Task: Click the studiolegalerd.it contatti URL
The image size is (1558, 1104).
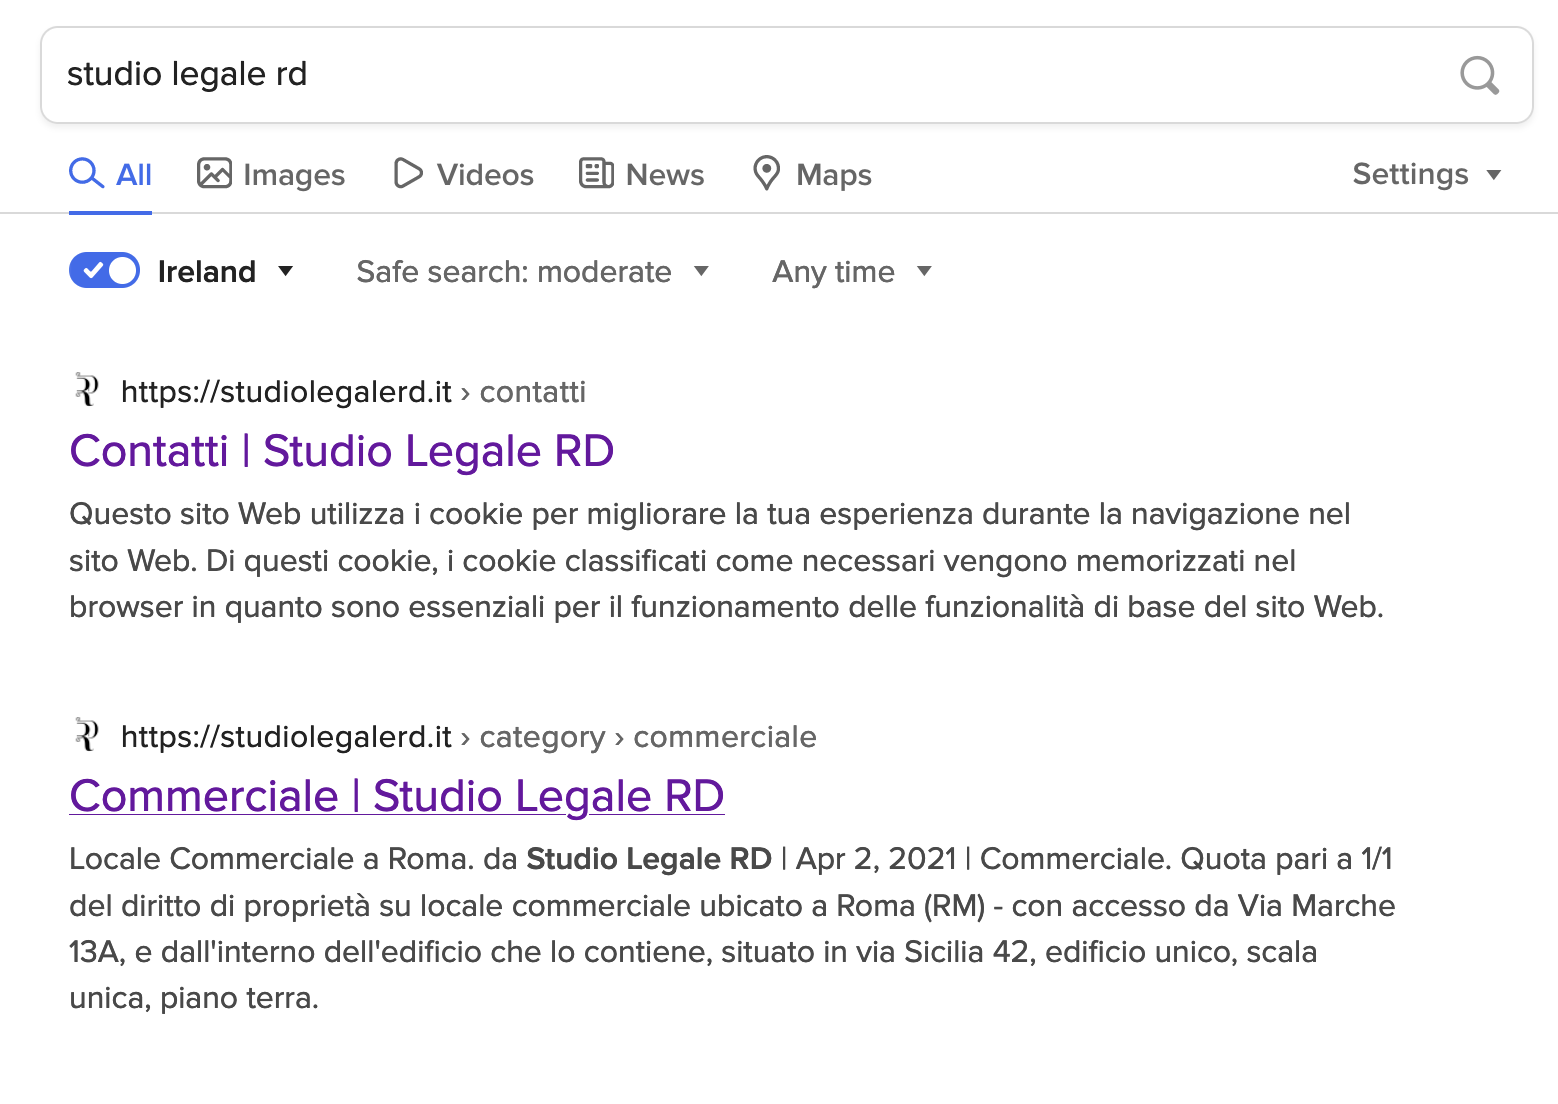Action: point(352,392)
